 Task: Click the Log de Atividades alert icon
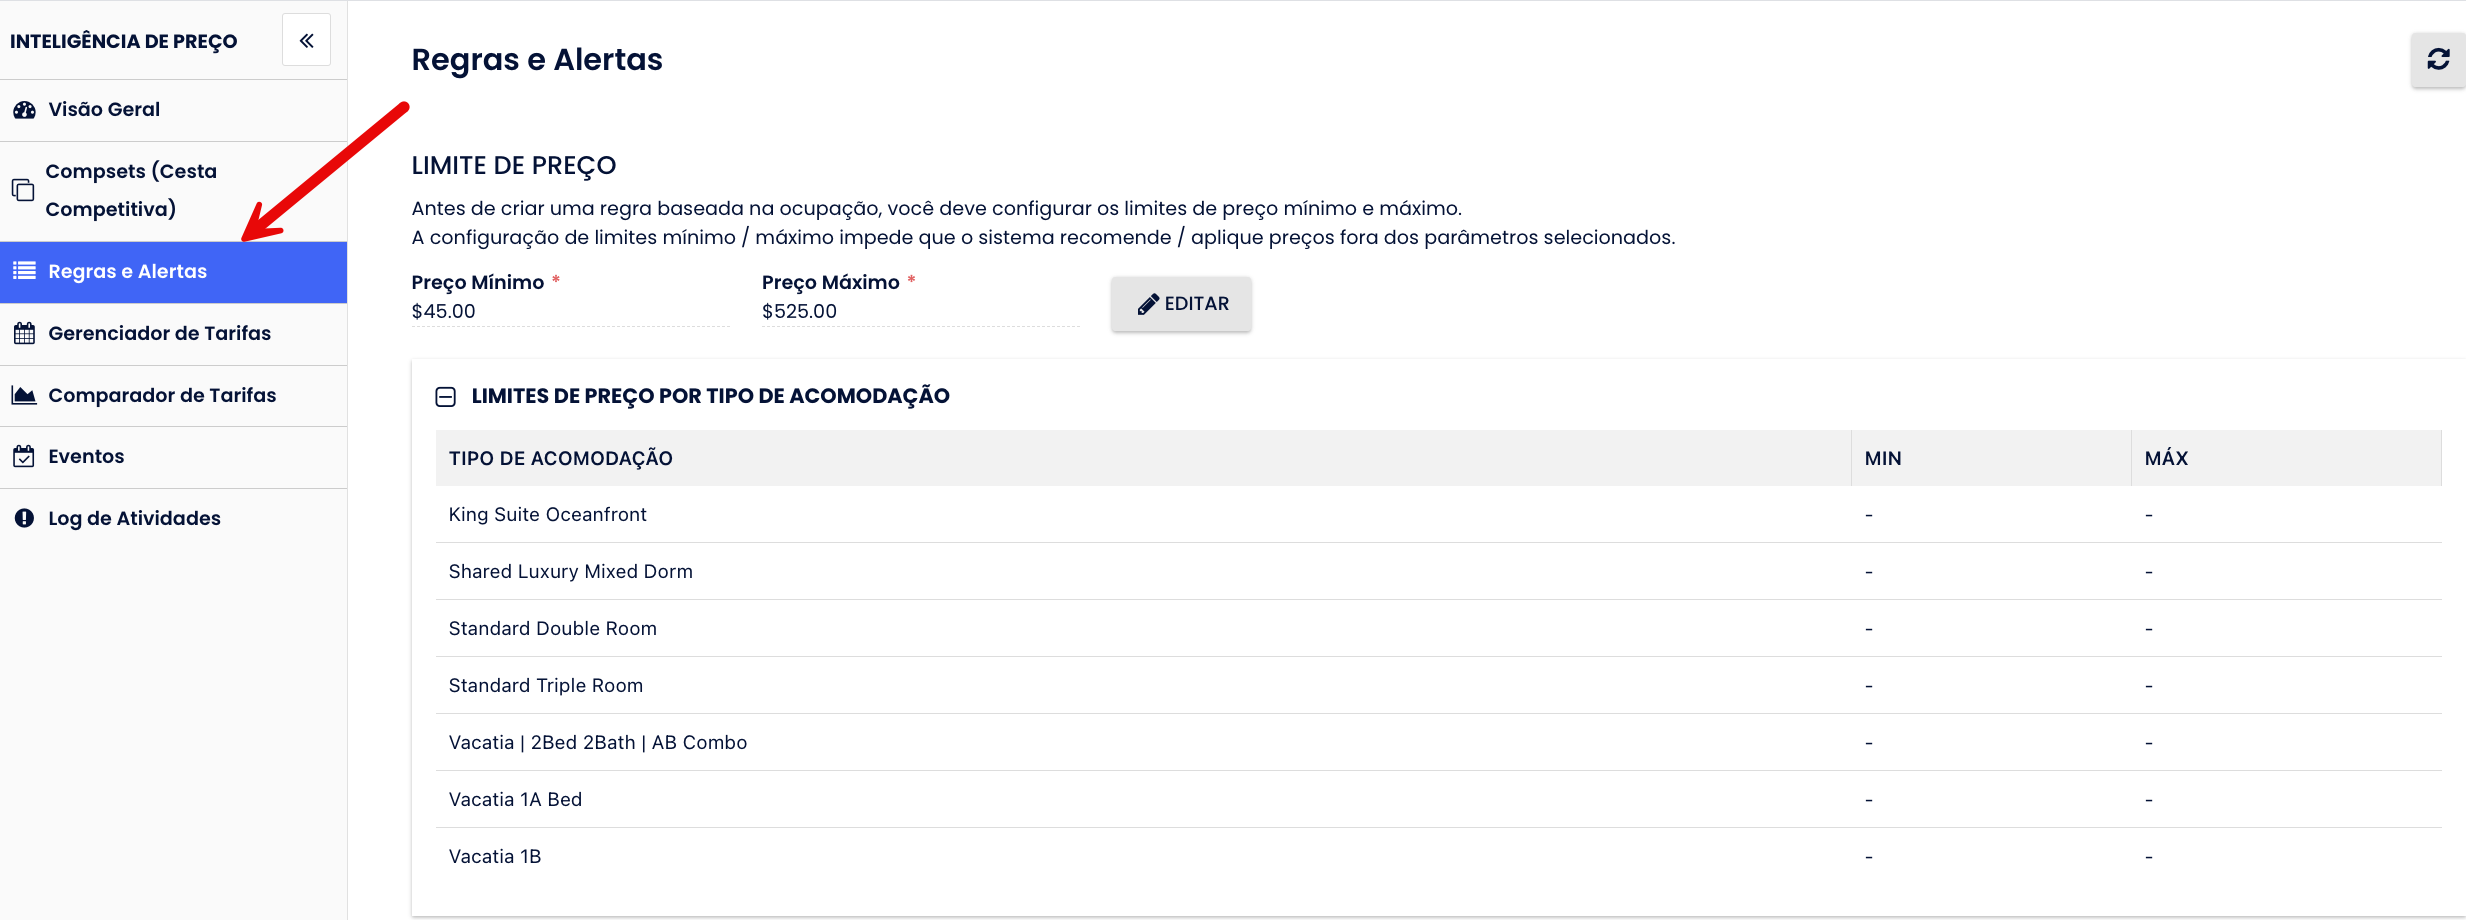[x=24, y=518]
